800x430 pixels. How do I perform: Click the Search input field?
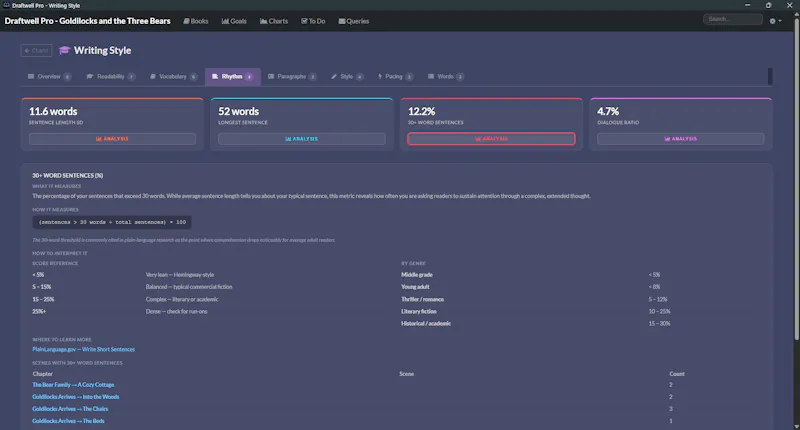[733, 19]
